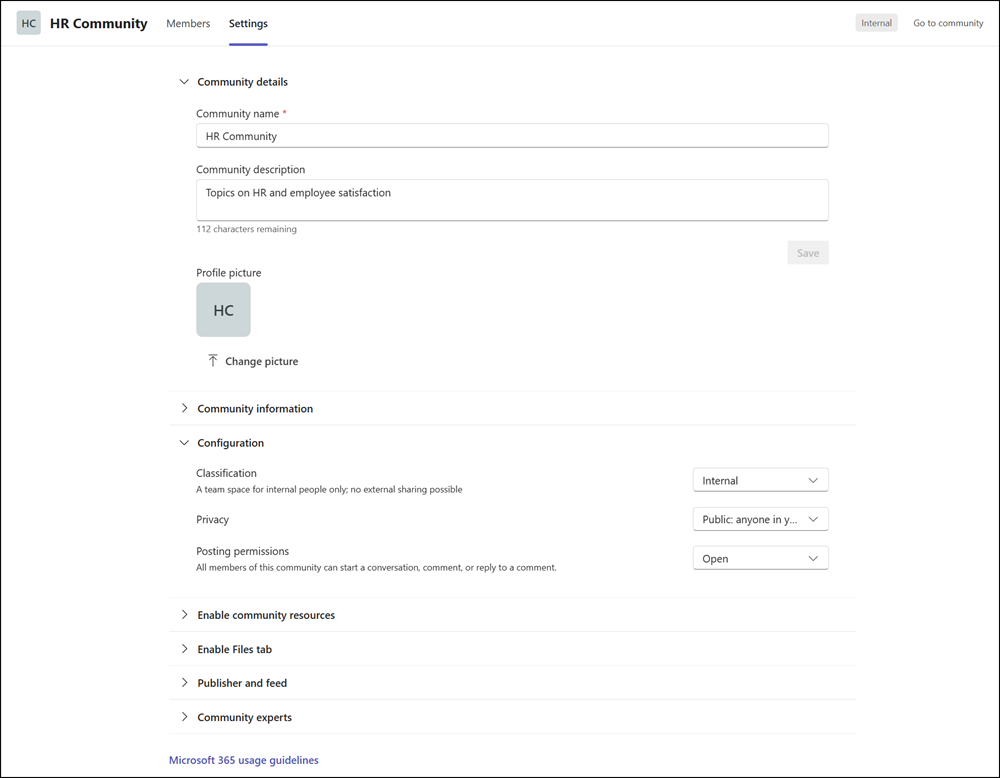Image resolution: width=1000 pixels, height=778 pixels.
Task: Expand the Community information section
Action: [x=184, y=408]
